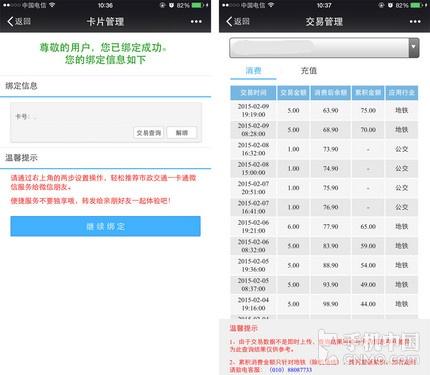
Task: Tap the battery icon on the right phone status bar
Action: pyautogui.click(x=417, y=5)
